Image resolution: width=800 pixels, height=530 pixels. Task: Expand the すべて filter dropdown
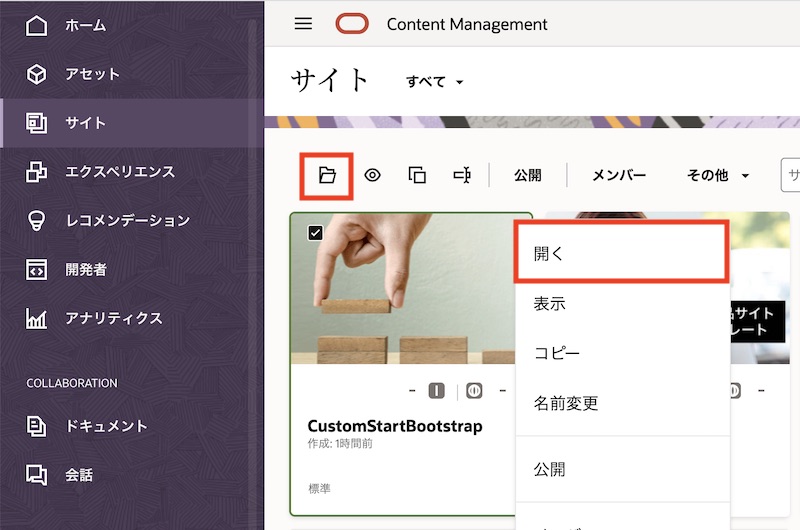tap(434, 82)
